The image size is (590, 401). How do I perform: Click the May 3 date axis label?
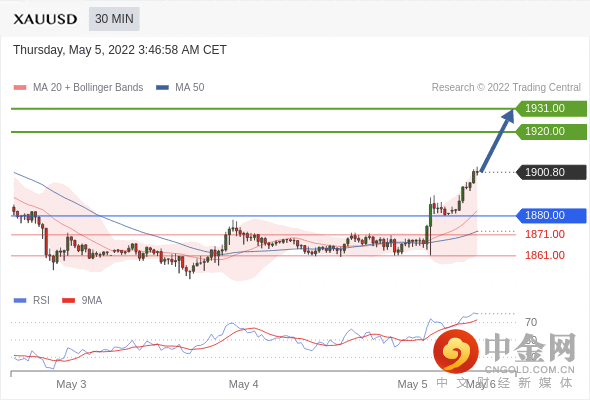[x=71, y=384]
